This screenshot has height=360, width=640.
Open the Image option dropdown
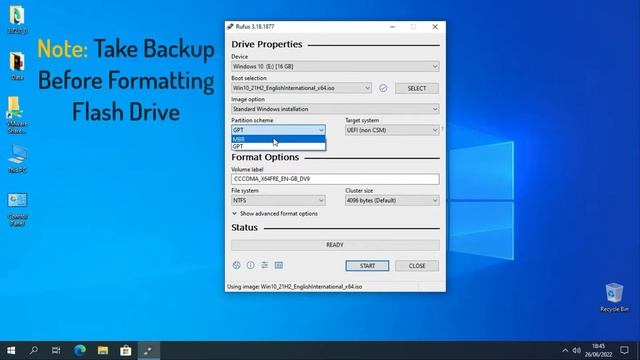pyautogui.click(x=335, y=109)
